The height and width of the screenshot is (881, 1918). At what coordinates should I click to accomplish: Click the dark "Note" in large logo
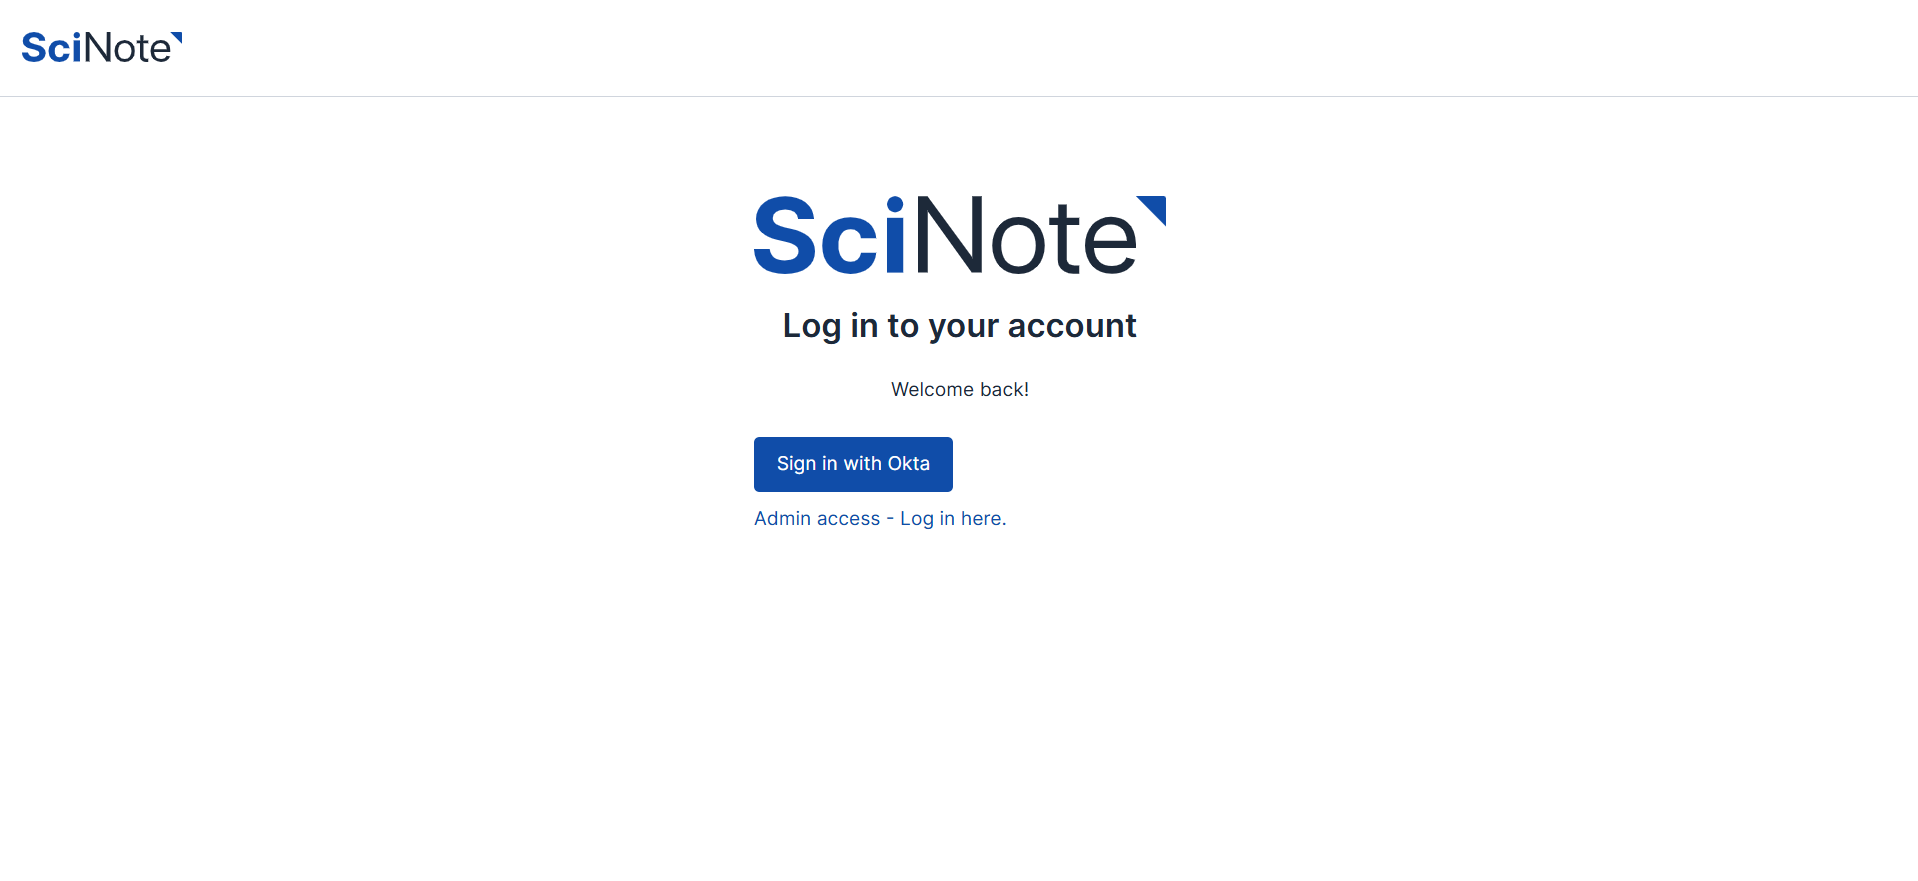(x=1025, y=236)
